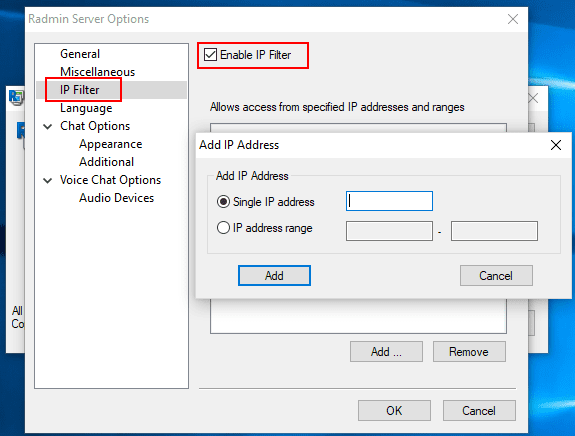575x436 pixels.
Task: Cancel the Radmin Server Options window
Action: tap(479, 410)
